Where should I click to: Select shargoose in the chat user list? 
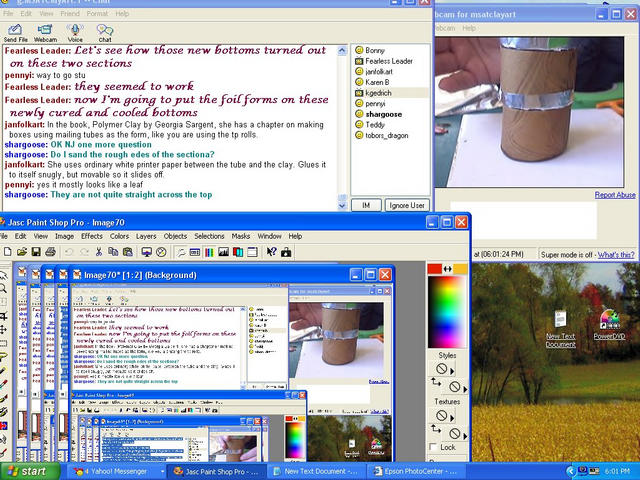tap(383, 114)
